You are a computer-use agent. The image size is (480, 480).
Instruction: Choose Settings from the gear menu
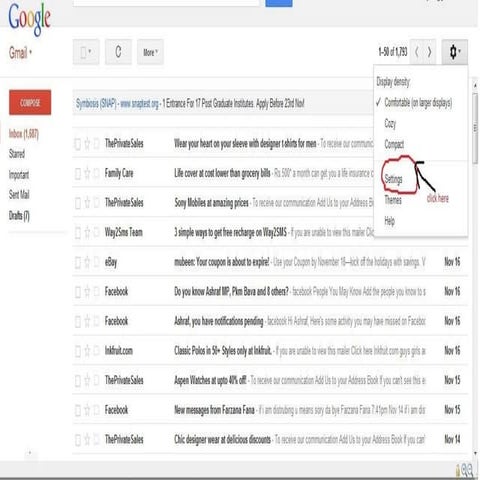pos(393,179)
